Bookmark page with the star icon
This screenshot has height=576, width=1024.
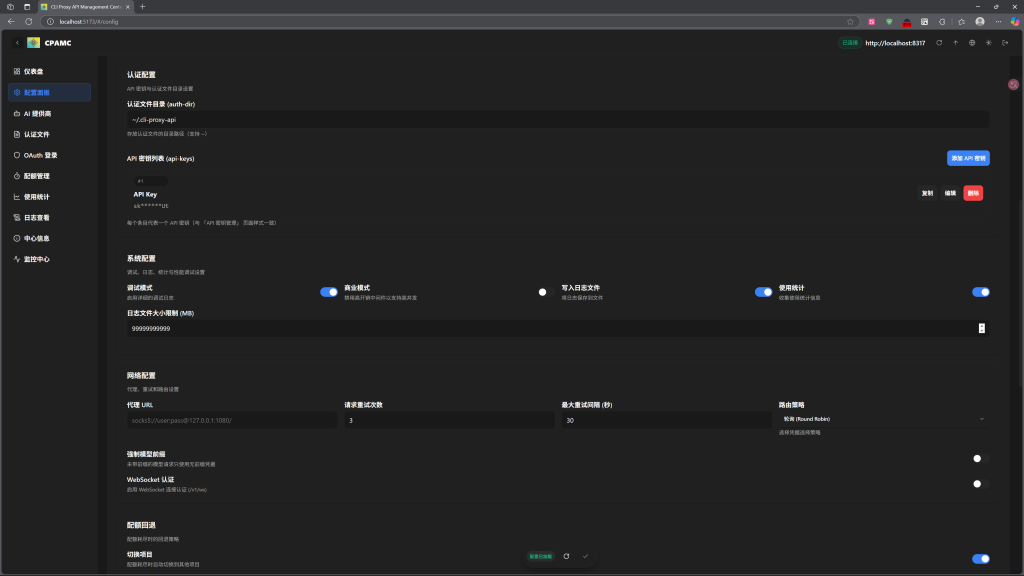[x=850, y=22]
